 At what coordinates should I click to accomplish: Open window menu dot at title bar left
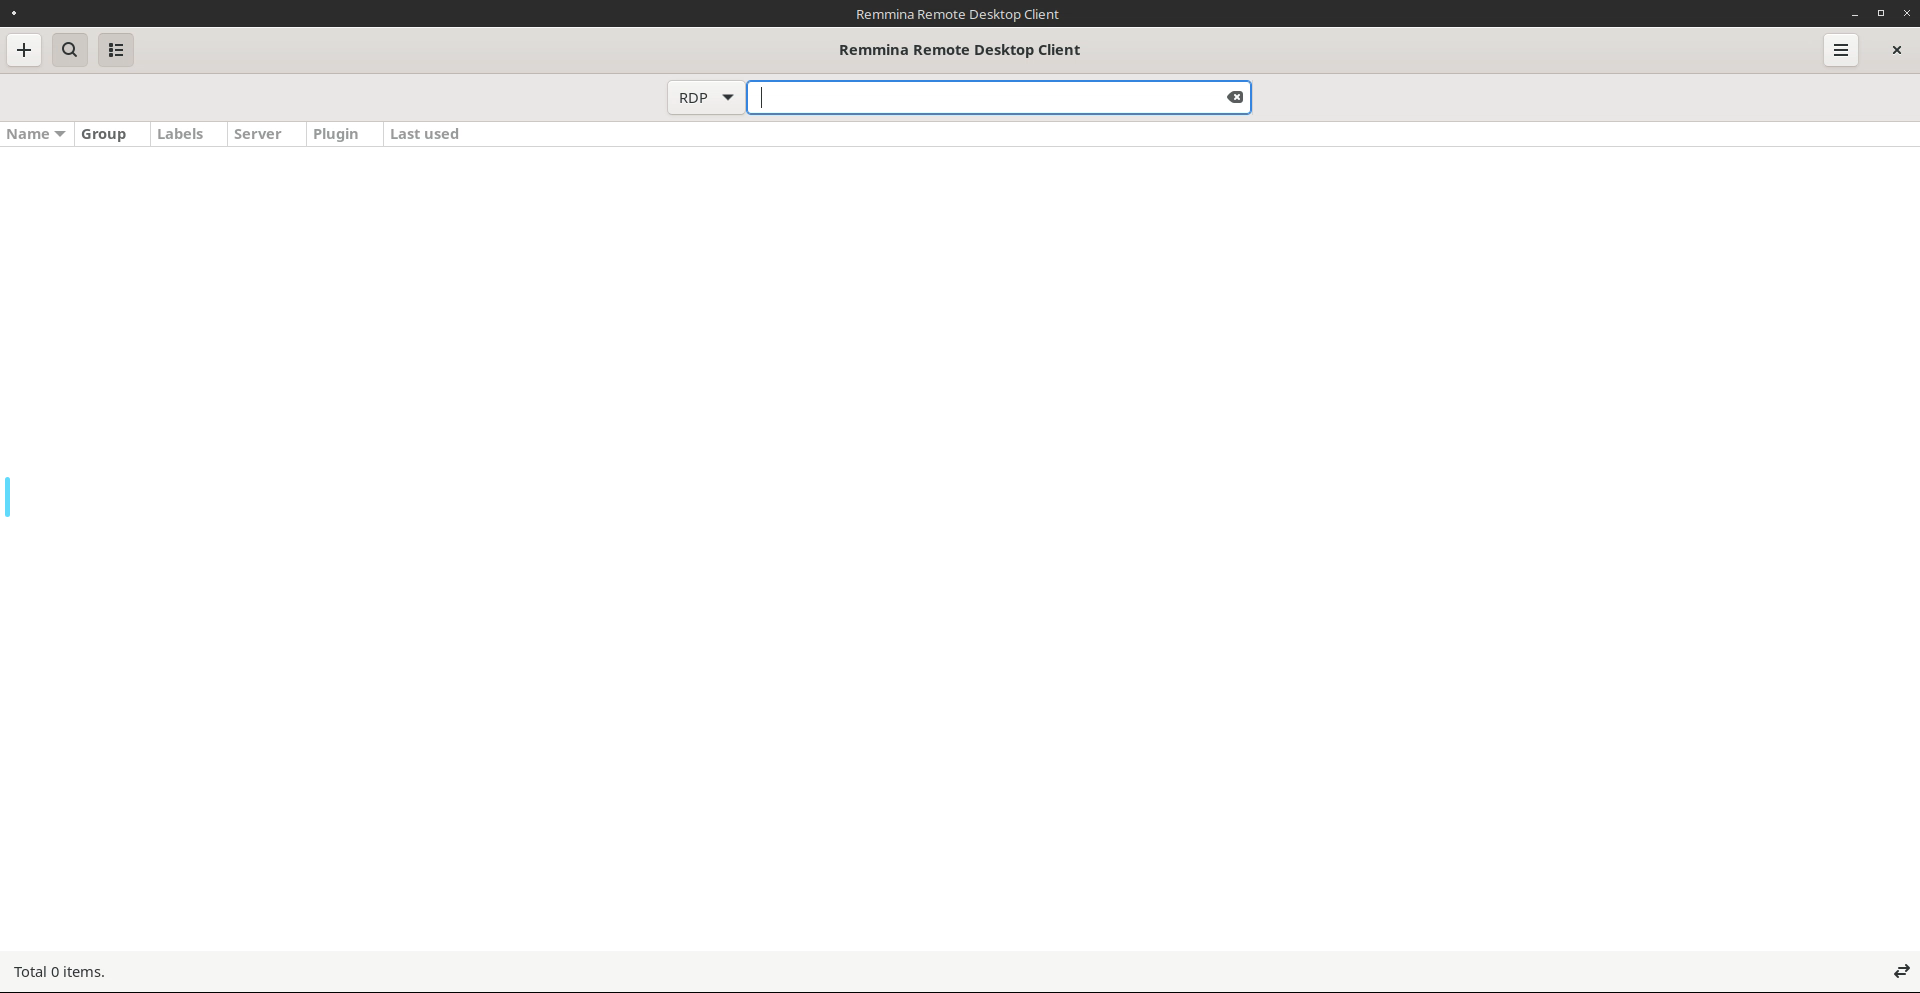[14, 13]
